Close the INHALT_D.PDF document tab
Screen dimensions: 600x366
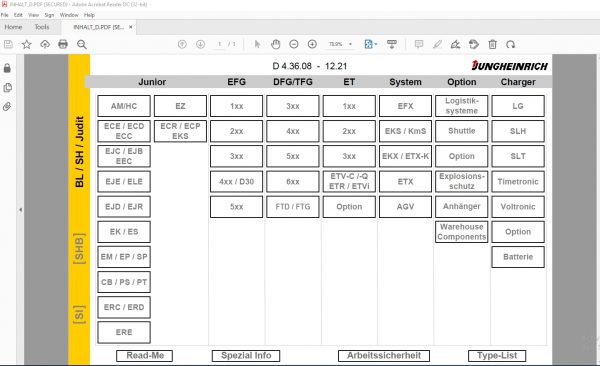point(130,27)
